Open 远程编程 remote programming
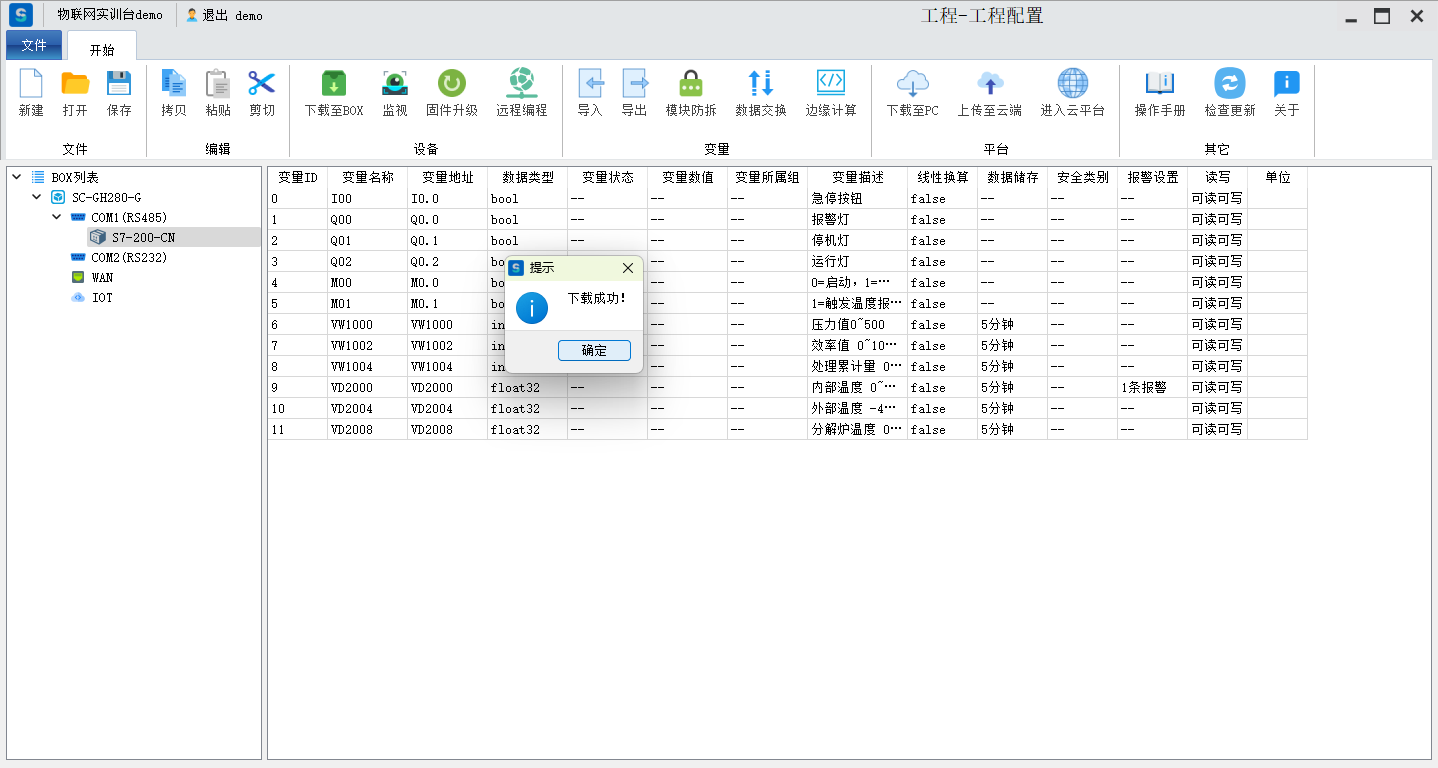Screen dimensions: 1438x768 pos(521,84)
